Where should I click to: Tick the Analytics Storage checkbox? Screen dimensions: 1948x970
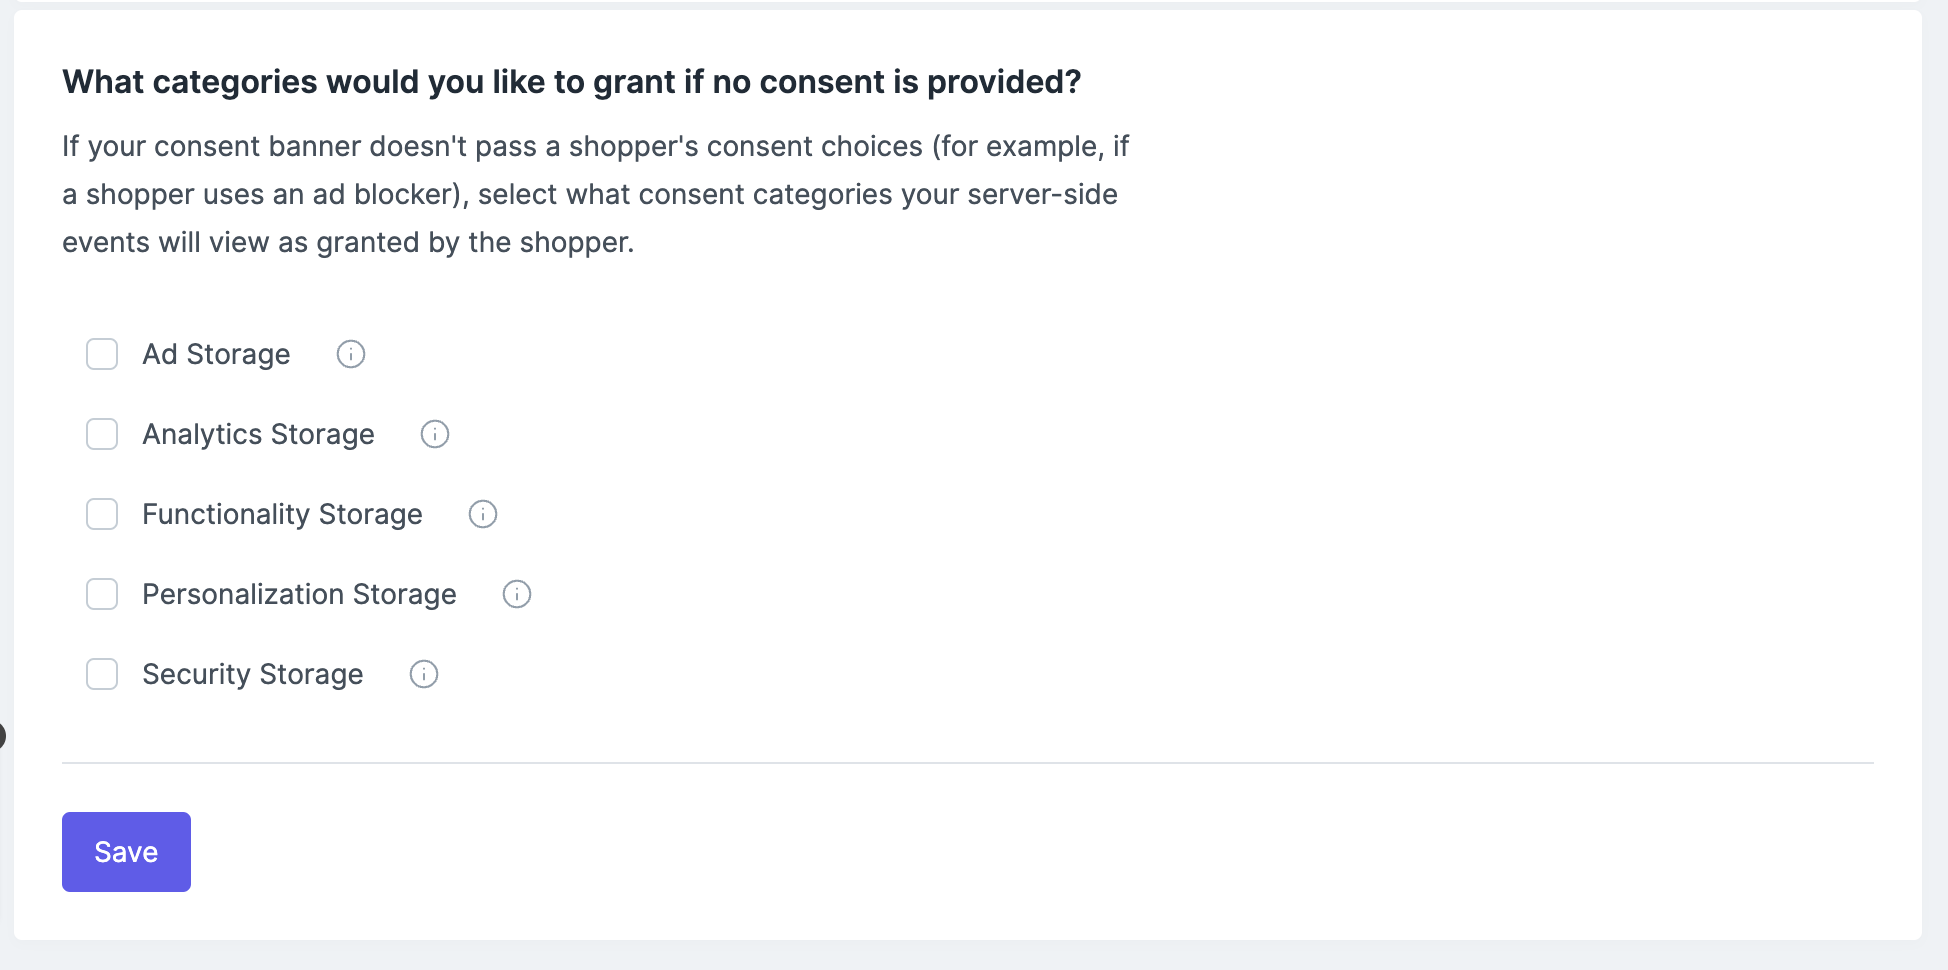pos(102,434)
